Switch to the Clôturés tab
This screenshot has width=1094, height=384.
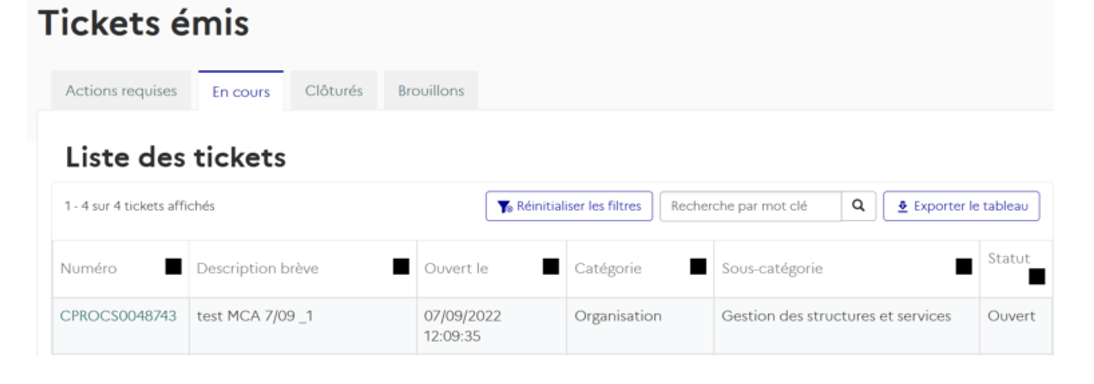pyautogui.click(x=334, y=91)
